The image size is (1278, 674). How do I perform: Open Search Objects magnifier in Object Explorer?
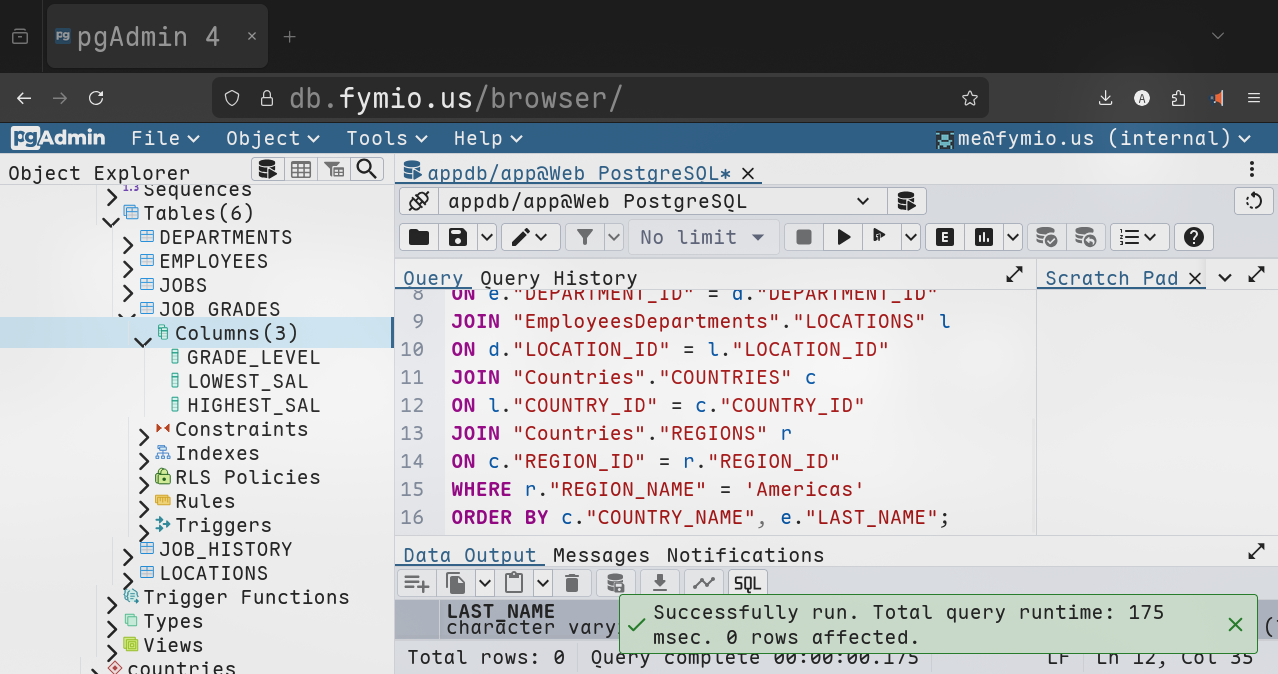[367, 169]
